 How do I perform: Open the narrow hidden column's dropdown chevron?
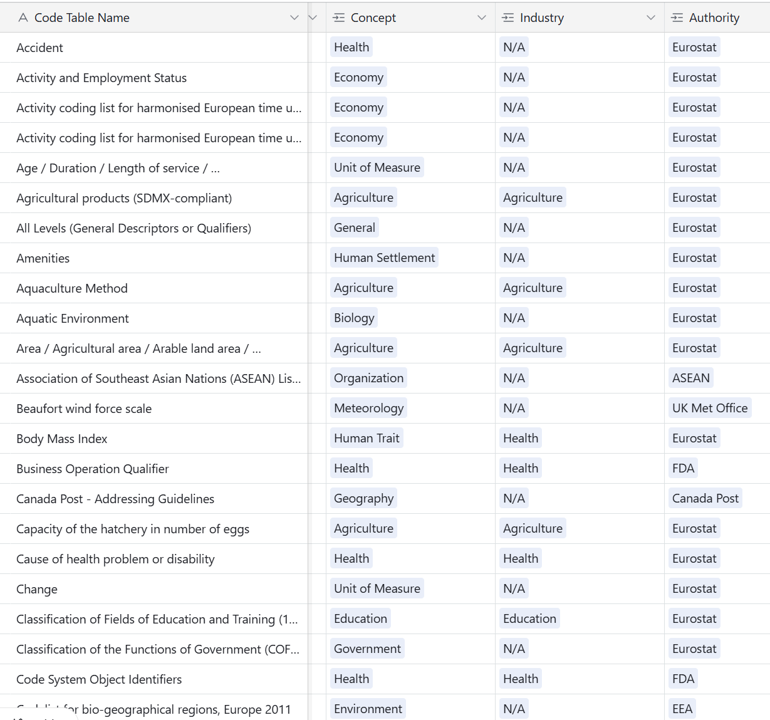pos(312,18)
